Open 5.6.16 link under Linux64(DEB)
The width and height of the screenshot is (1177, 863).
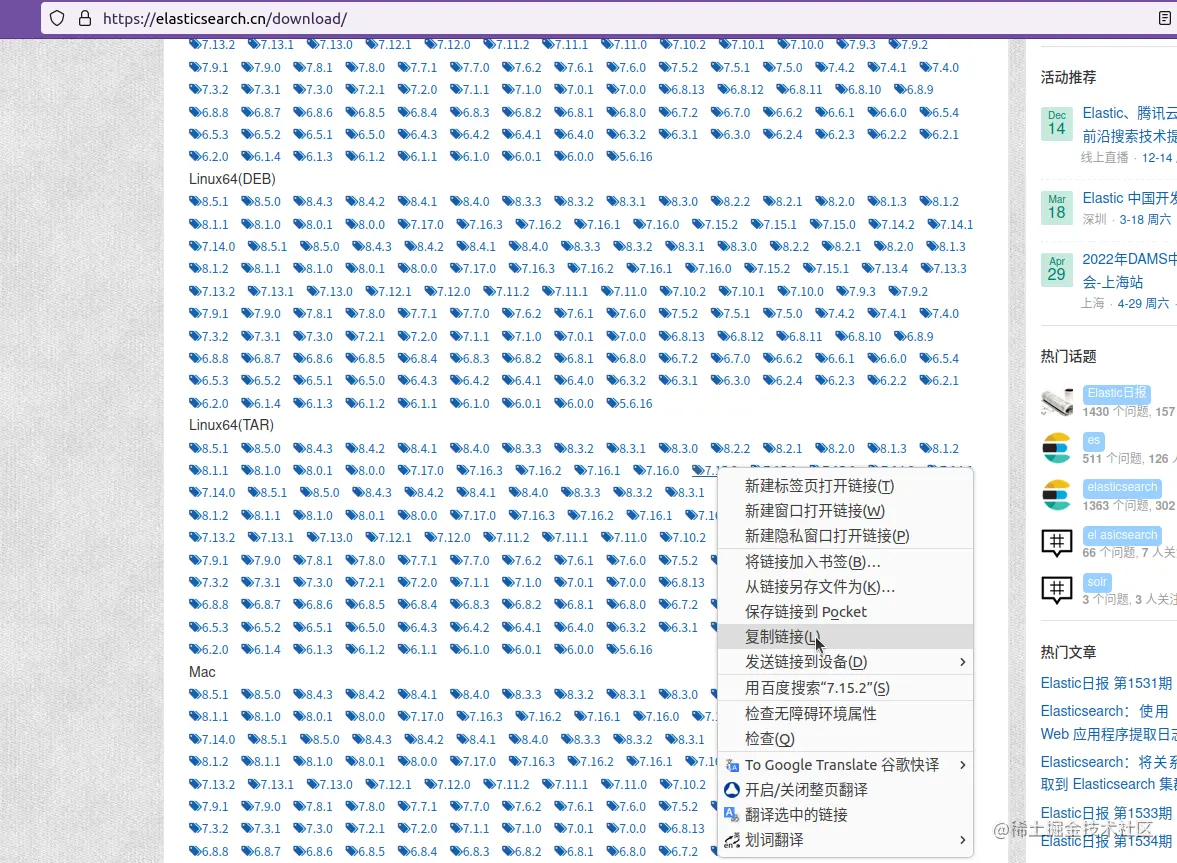[630, 404]
